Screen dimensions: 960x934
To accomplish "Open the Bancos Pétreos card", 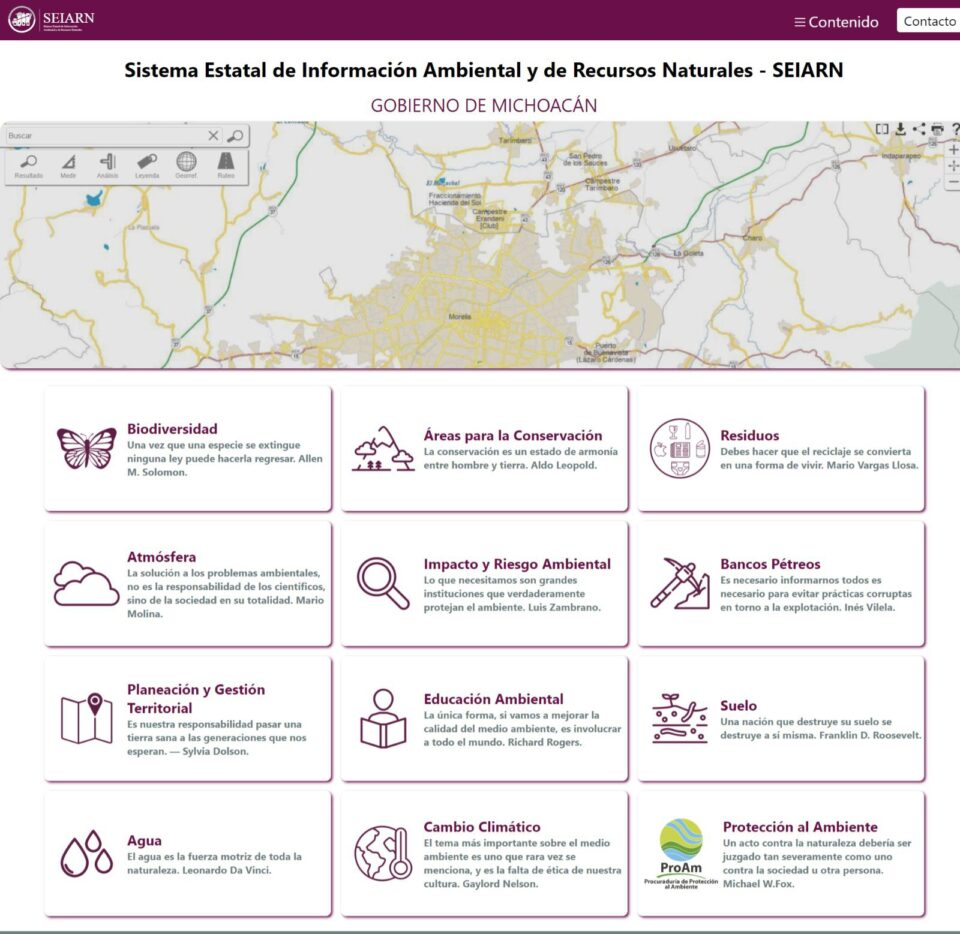I will click(781, 583).
